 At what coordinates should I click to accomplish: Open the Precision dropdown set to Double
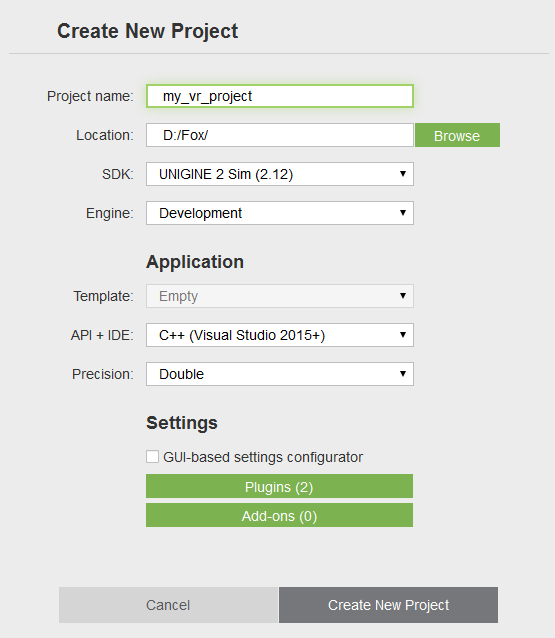point(280,374)
